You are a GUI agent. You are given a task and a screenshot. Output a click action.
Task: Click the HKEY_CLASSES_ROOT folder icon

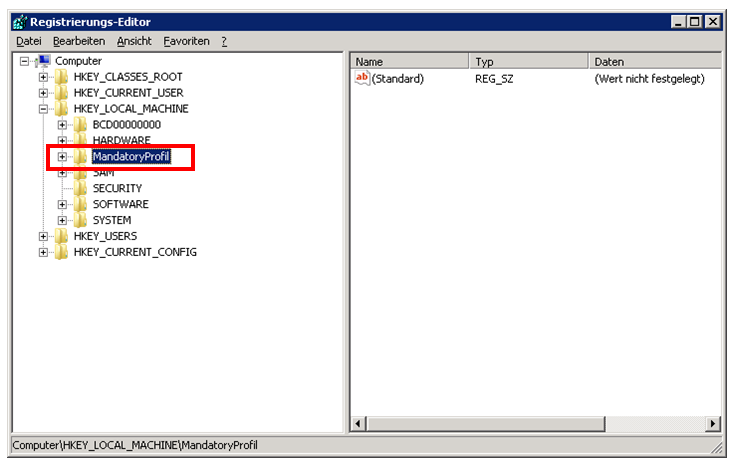coord(62,77)
